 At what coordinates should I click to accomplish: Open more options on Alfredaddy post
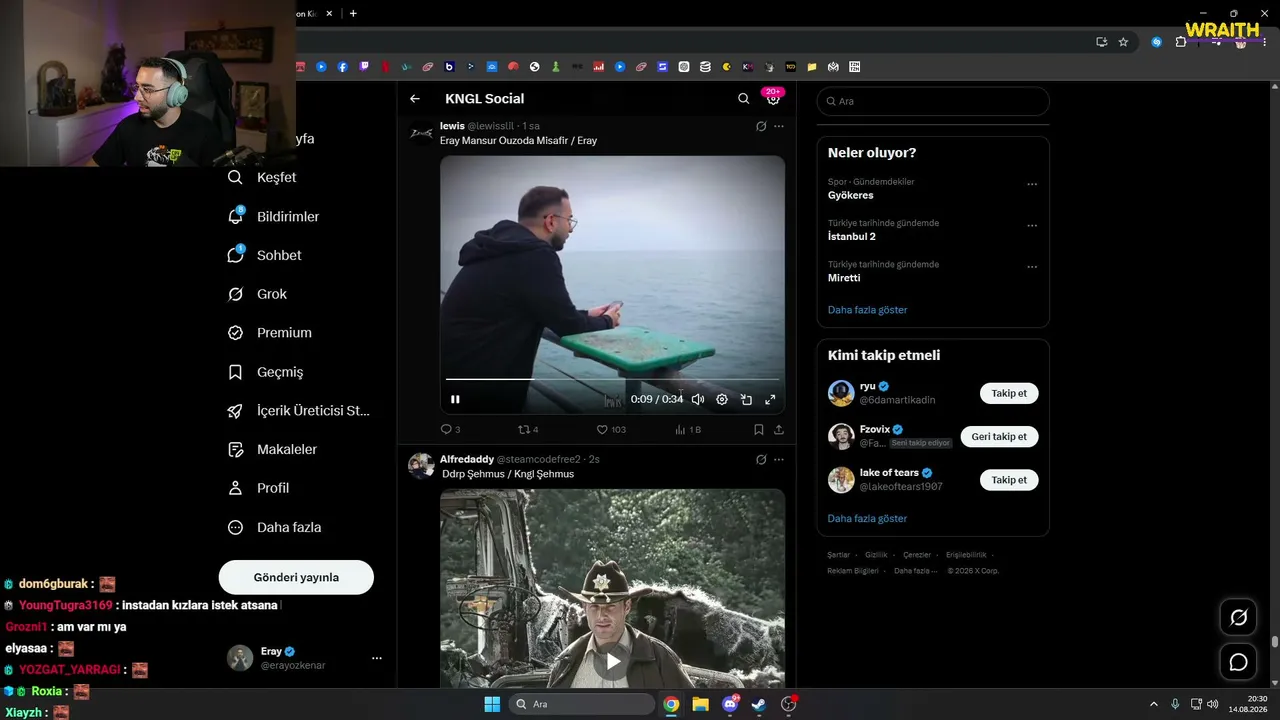[779, 459]
